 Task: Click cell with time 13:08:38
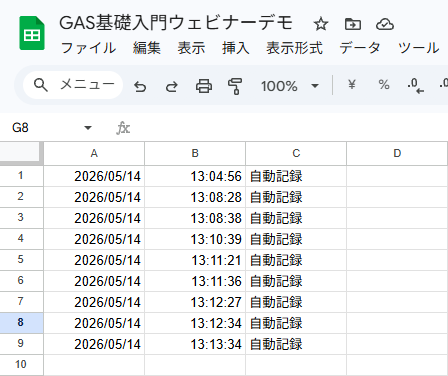pos(195,218)
